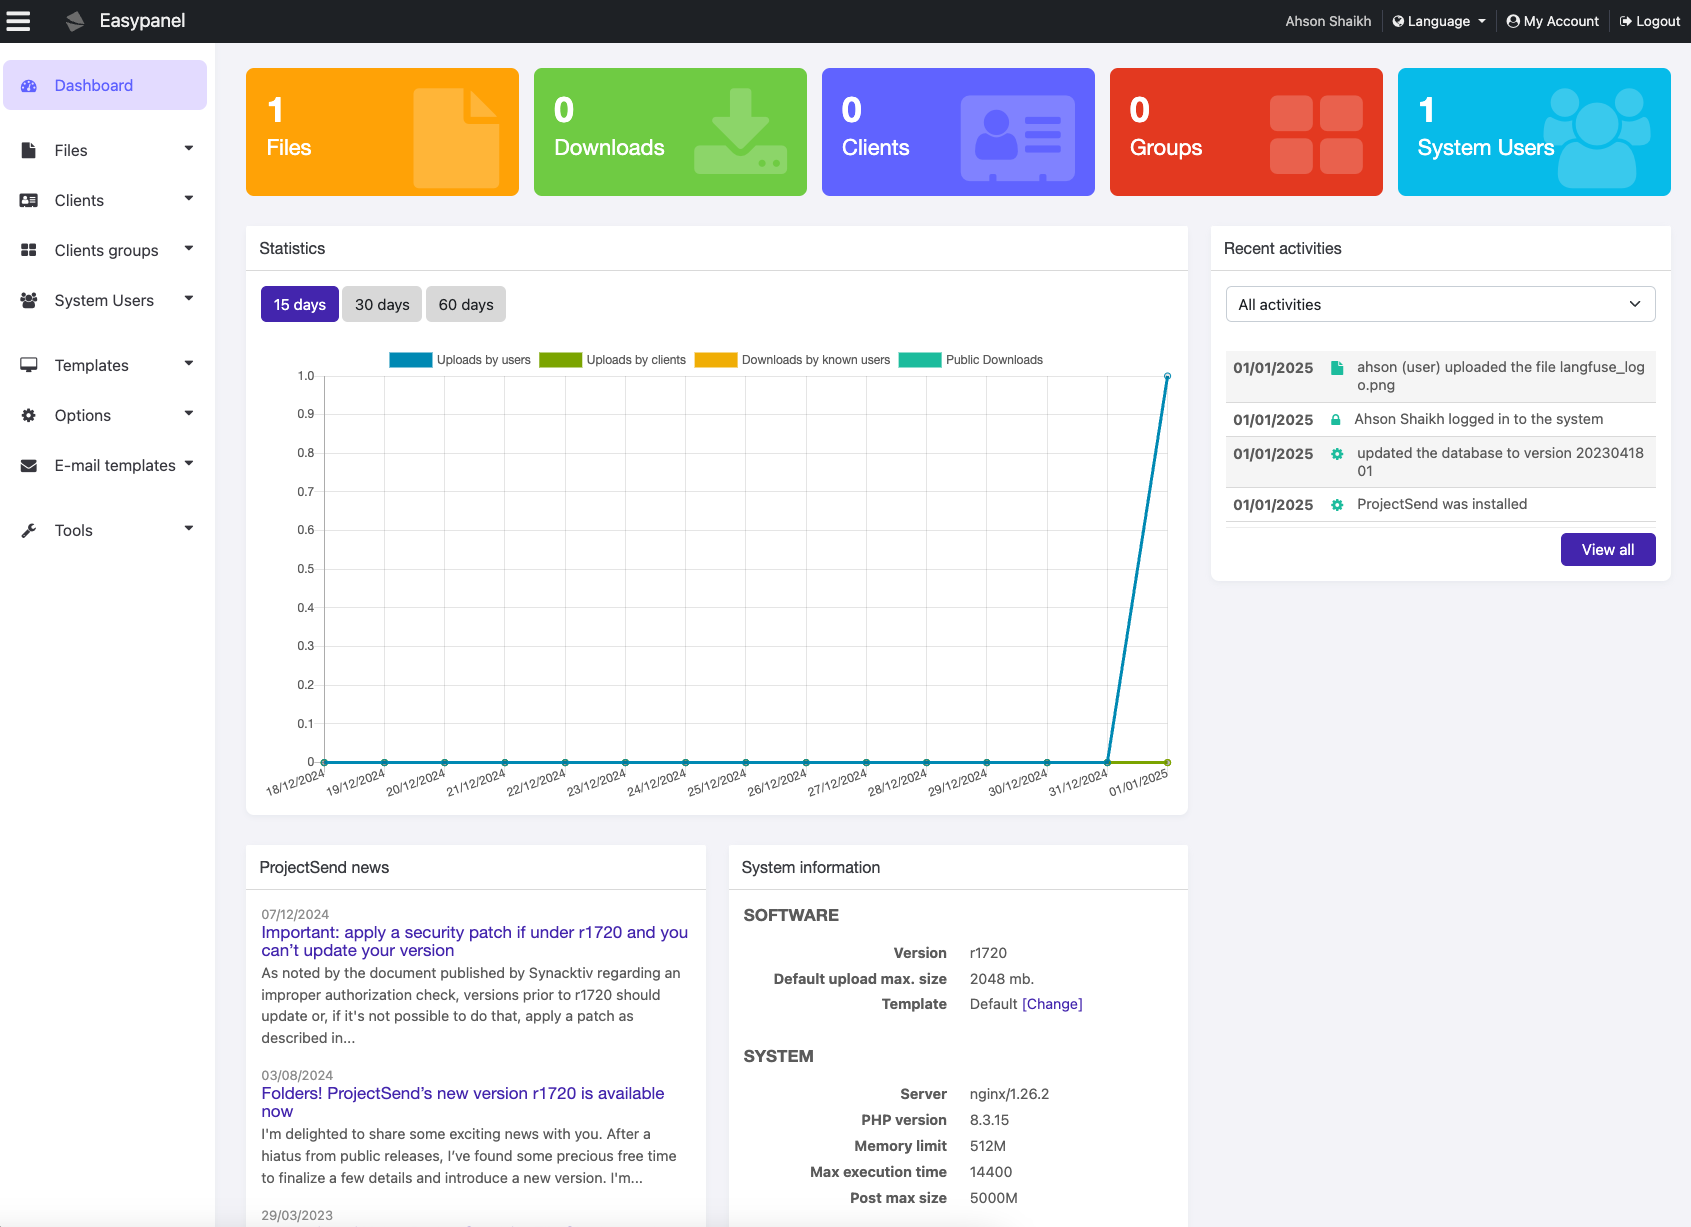Viewport: 1691px width, 1227px height.
Task: Select the Files icon in the sidebar
Action: (x=28, y=149)
